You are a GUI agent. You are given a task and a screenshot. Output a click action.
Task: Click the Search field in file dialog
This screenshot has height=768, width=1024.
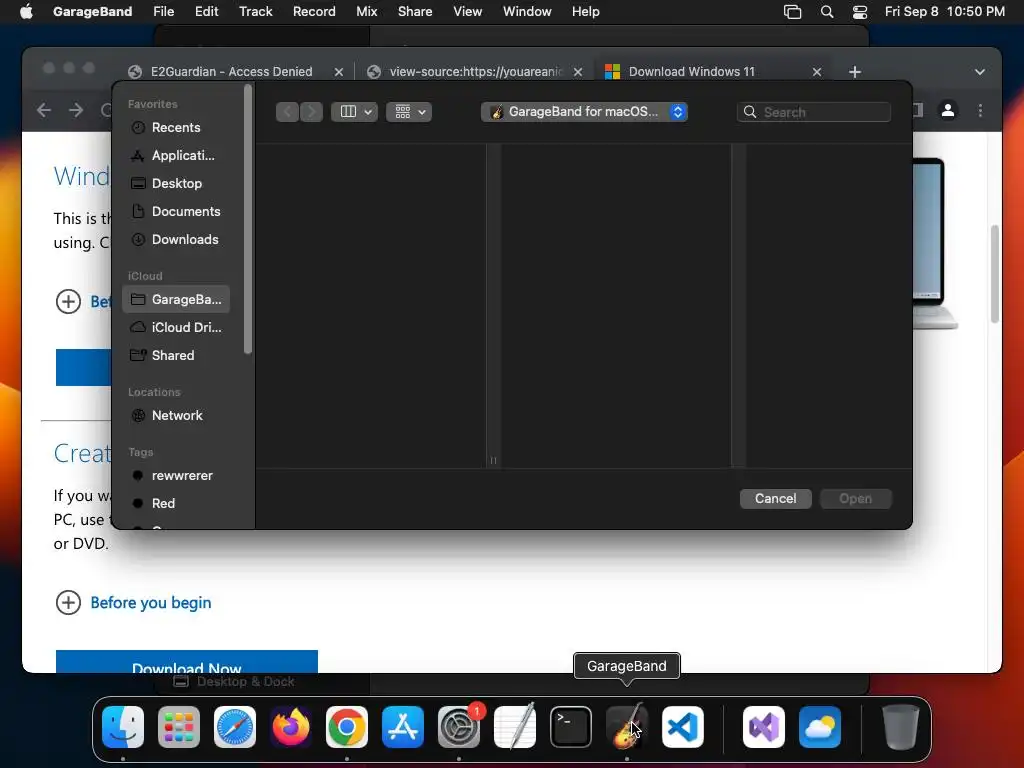[814, 112]
